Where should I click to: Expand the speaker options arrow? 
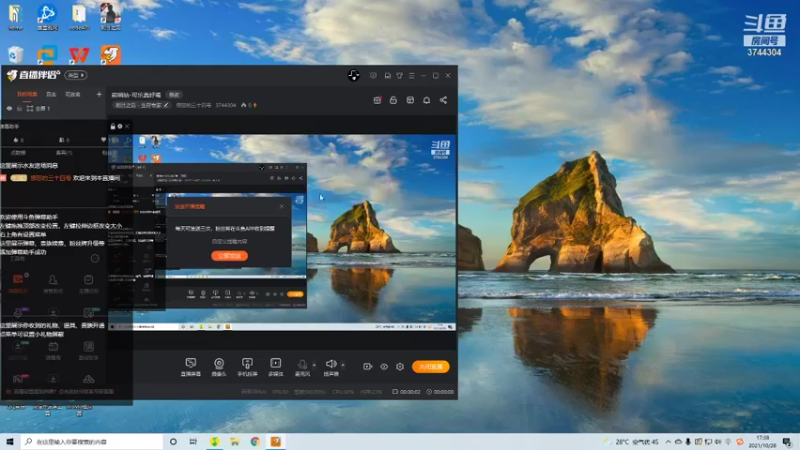click(343, 365)
